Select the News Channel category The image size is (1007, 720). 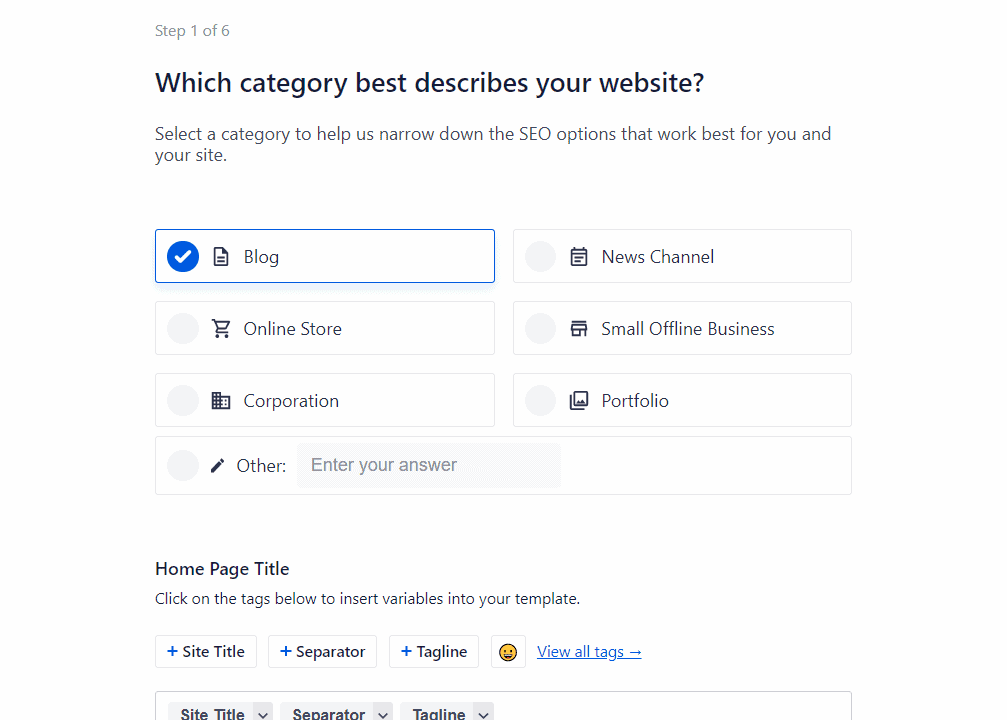(540, 256)
